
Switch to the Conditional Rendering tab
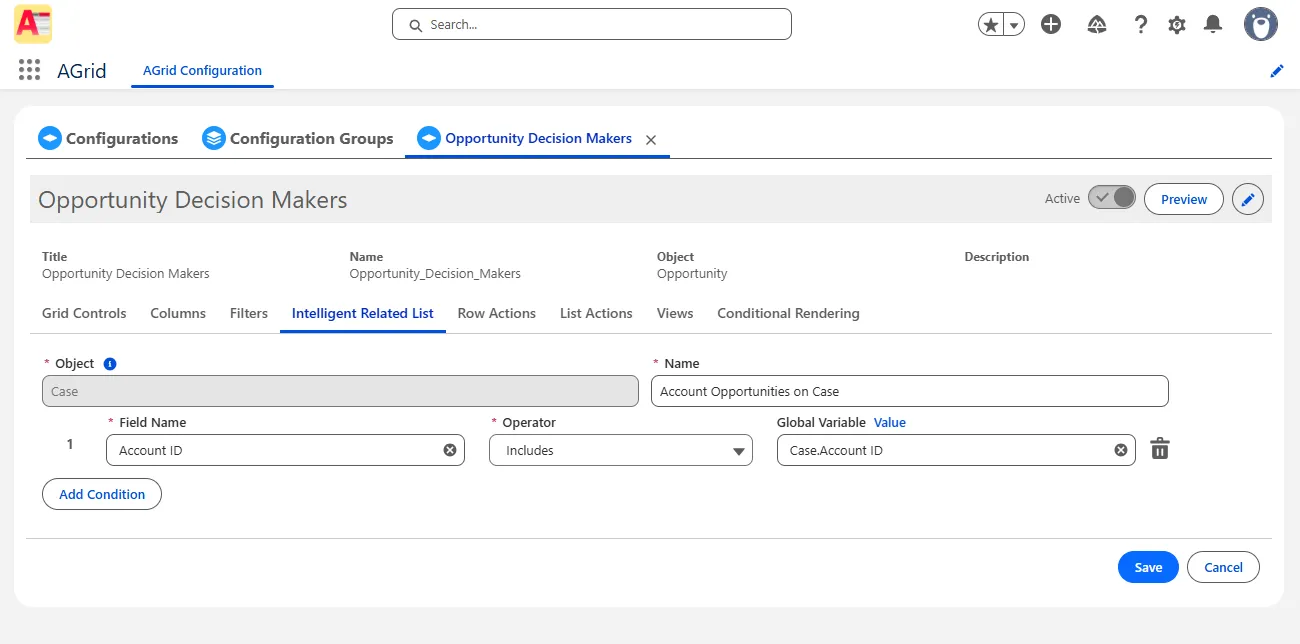(788, 313)
